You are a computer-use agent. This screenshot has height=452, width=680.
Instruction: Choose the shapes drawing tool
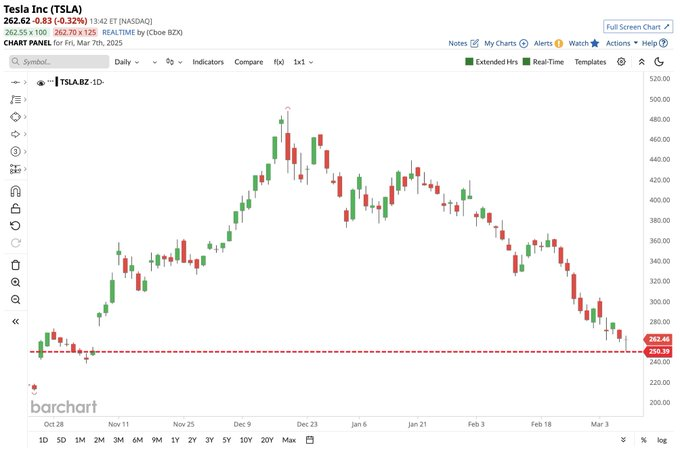coord(16,117)
